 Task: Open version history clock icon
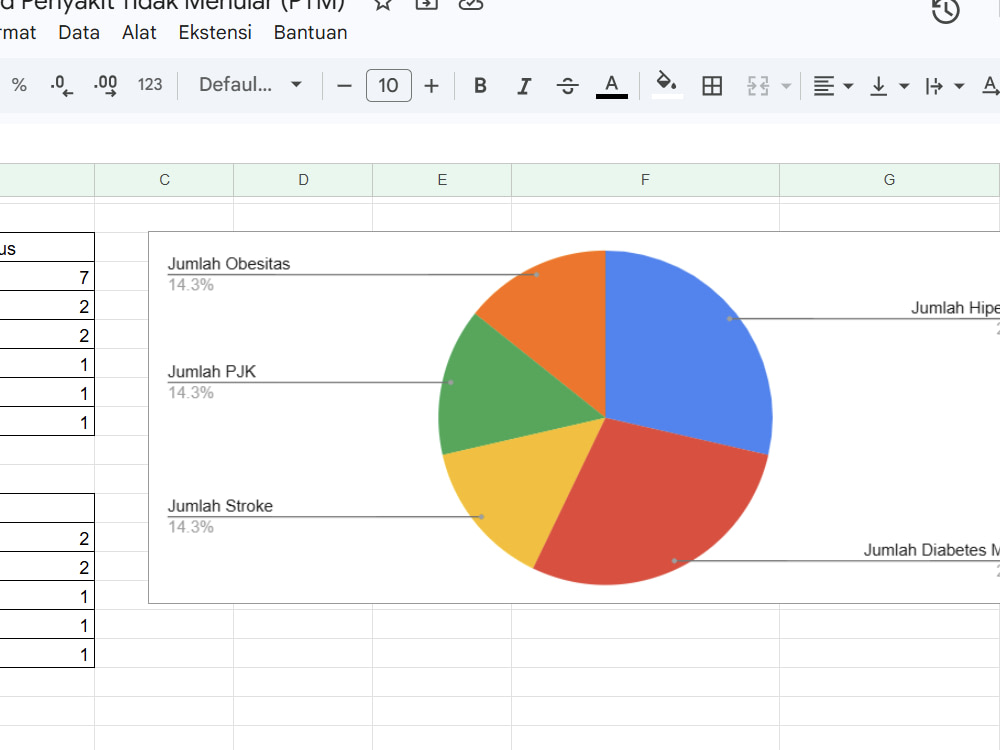945,10
